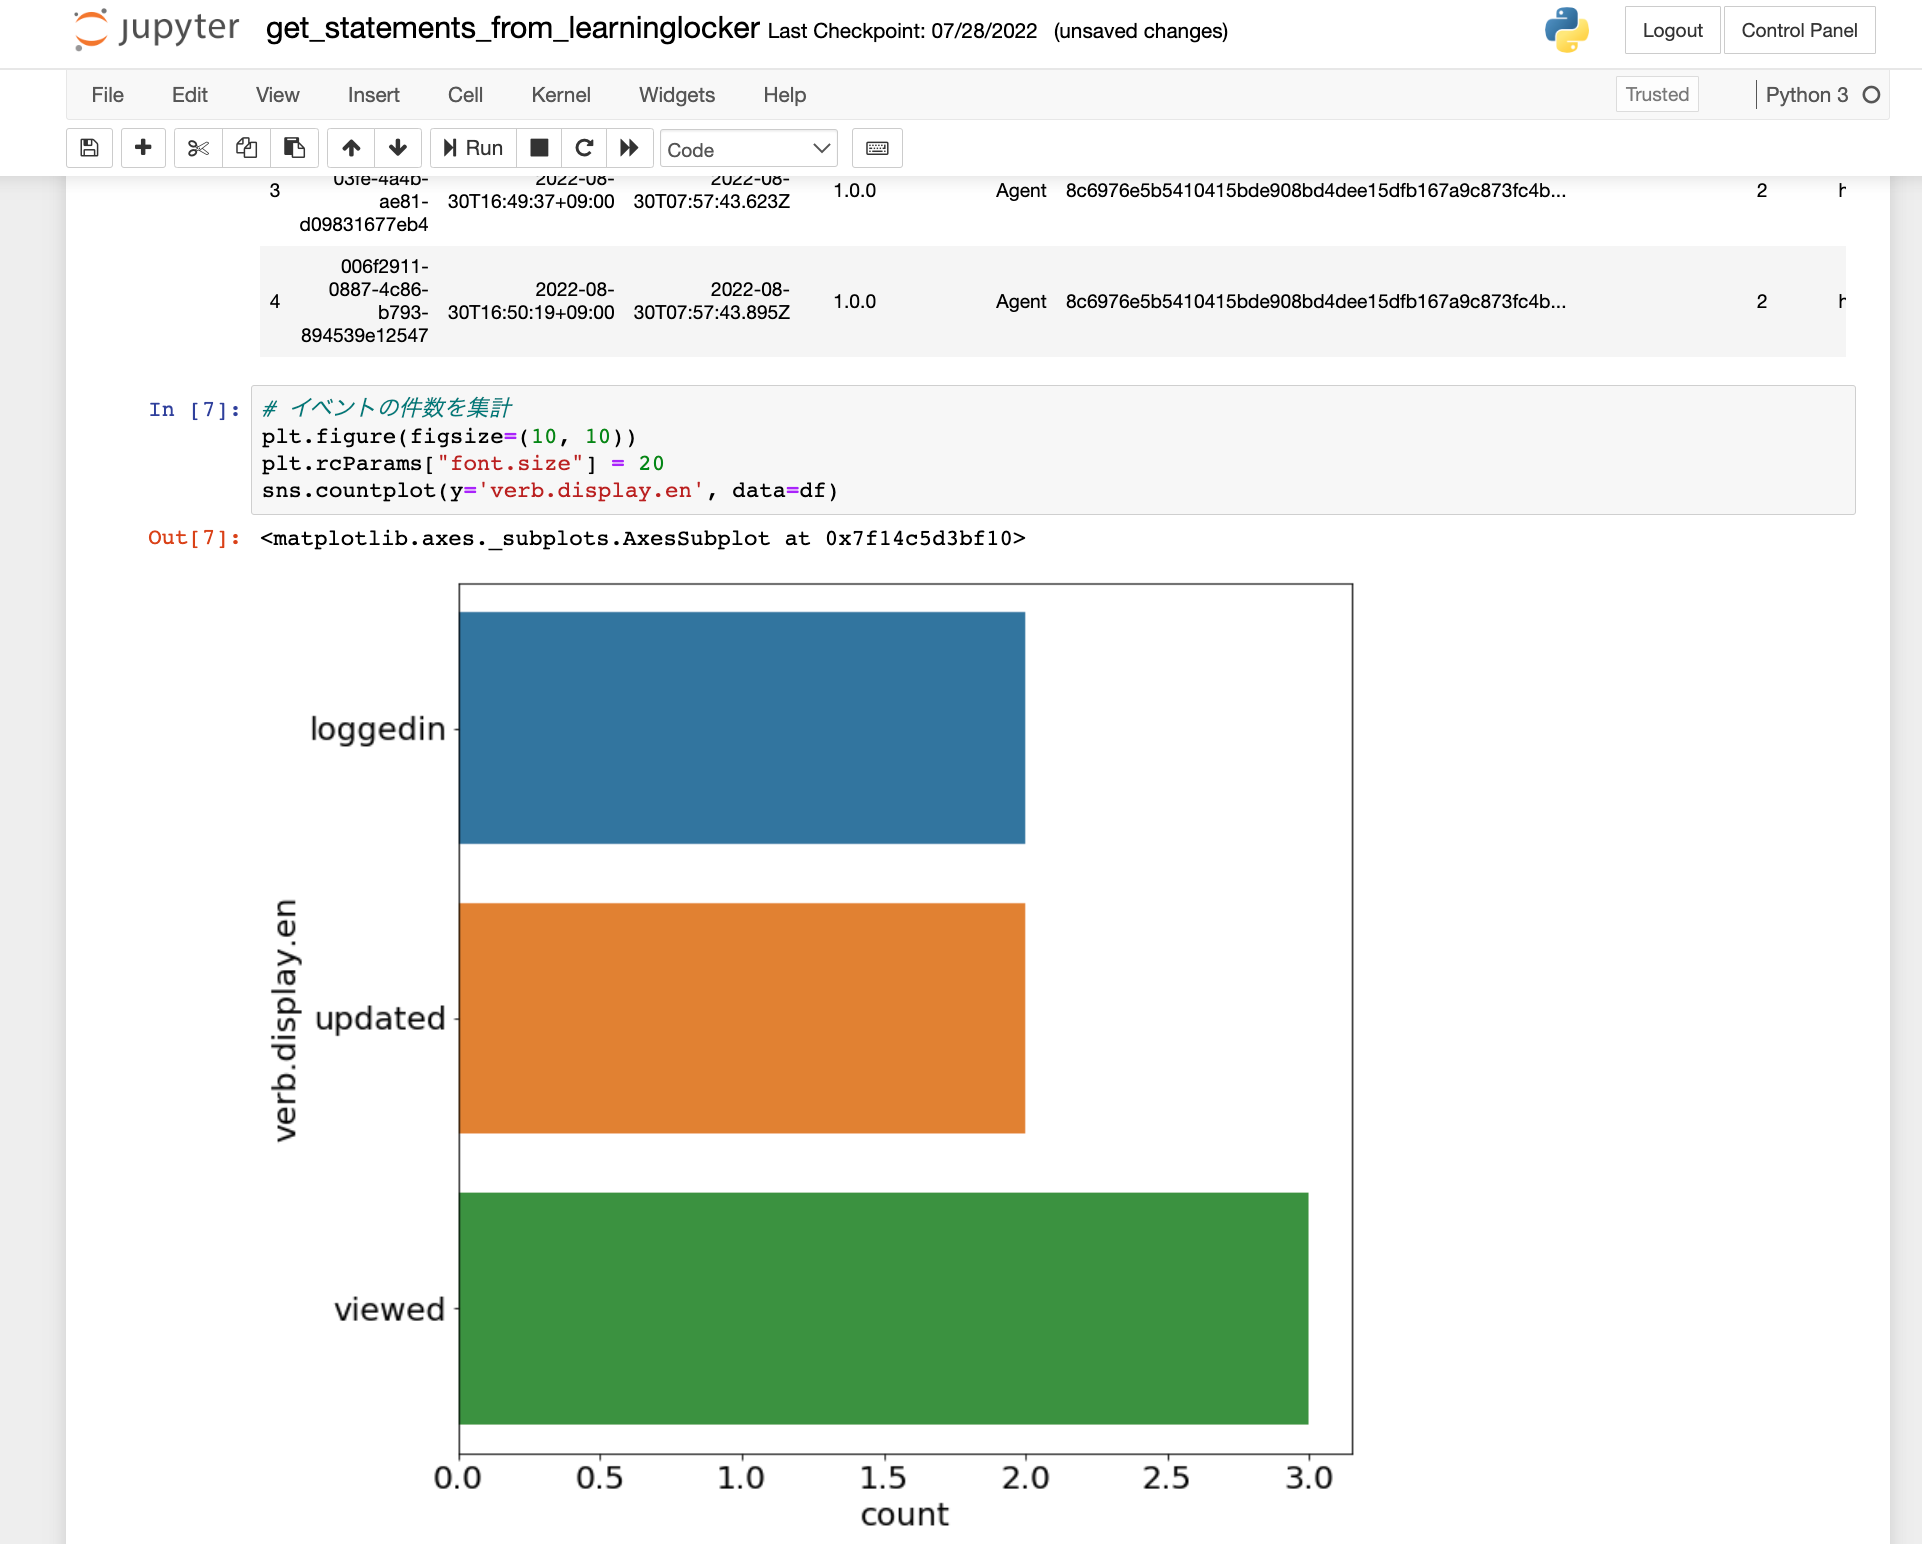Move selected cell up arrow
Screen dimensions: 1922x1544
(351, 148)
